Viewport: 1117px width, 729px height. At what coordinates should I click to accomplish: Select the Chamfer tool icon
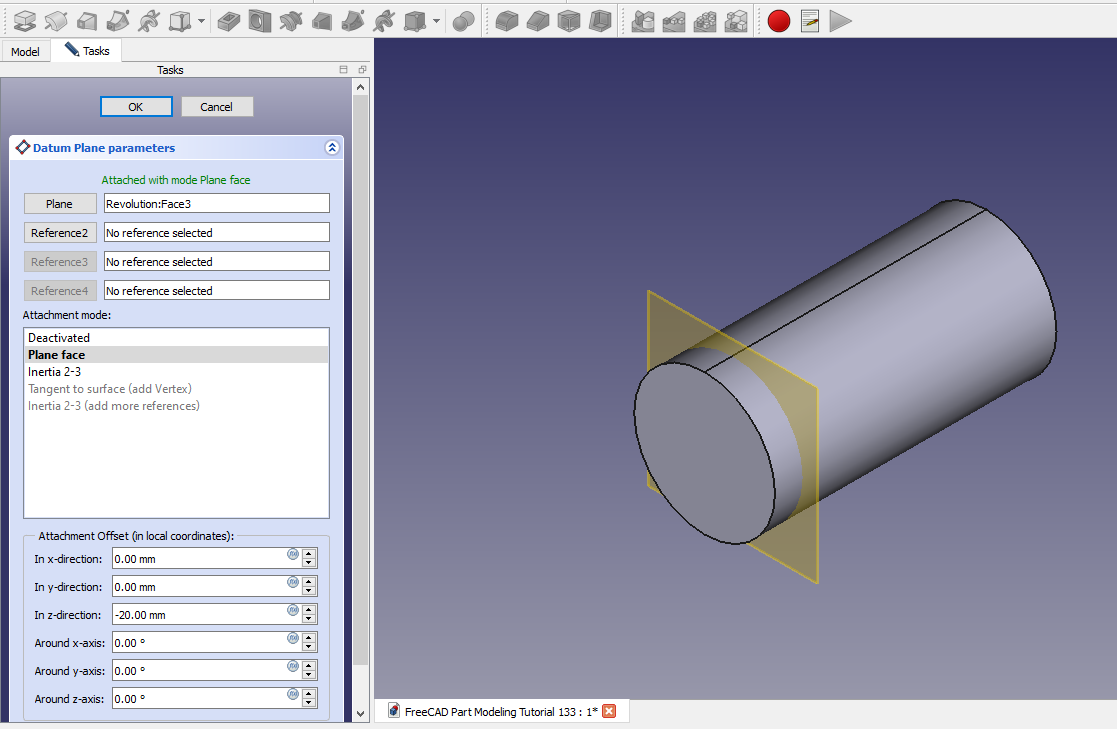coord(538,20)
